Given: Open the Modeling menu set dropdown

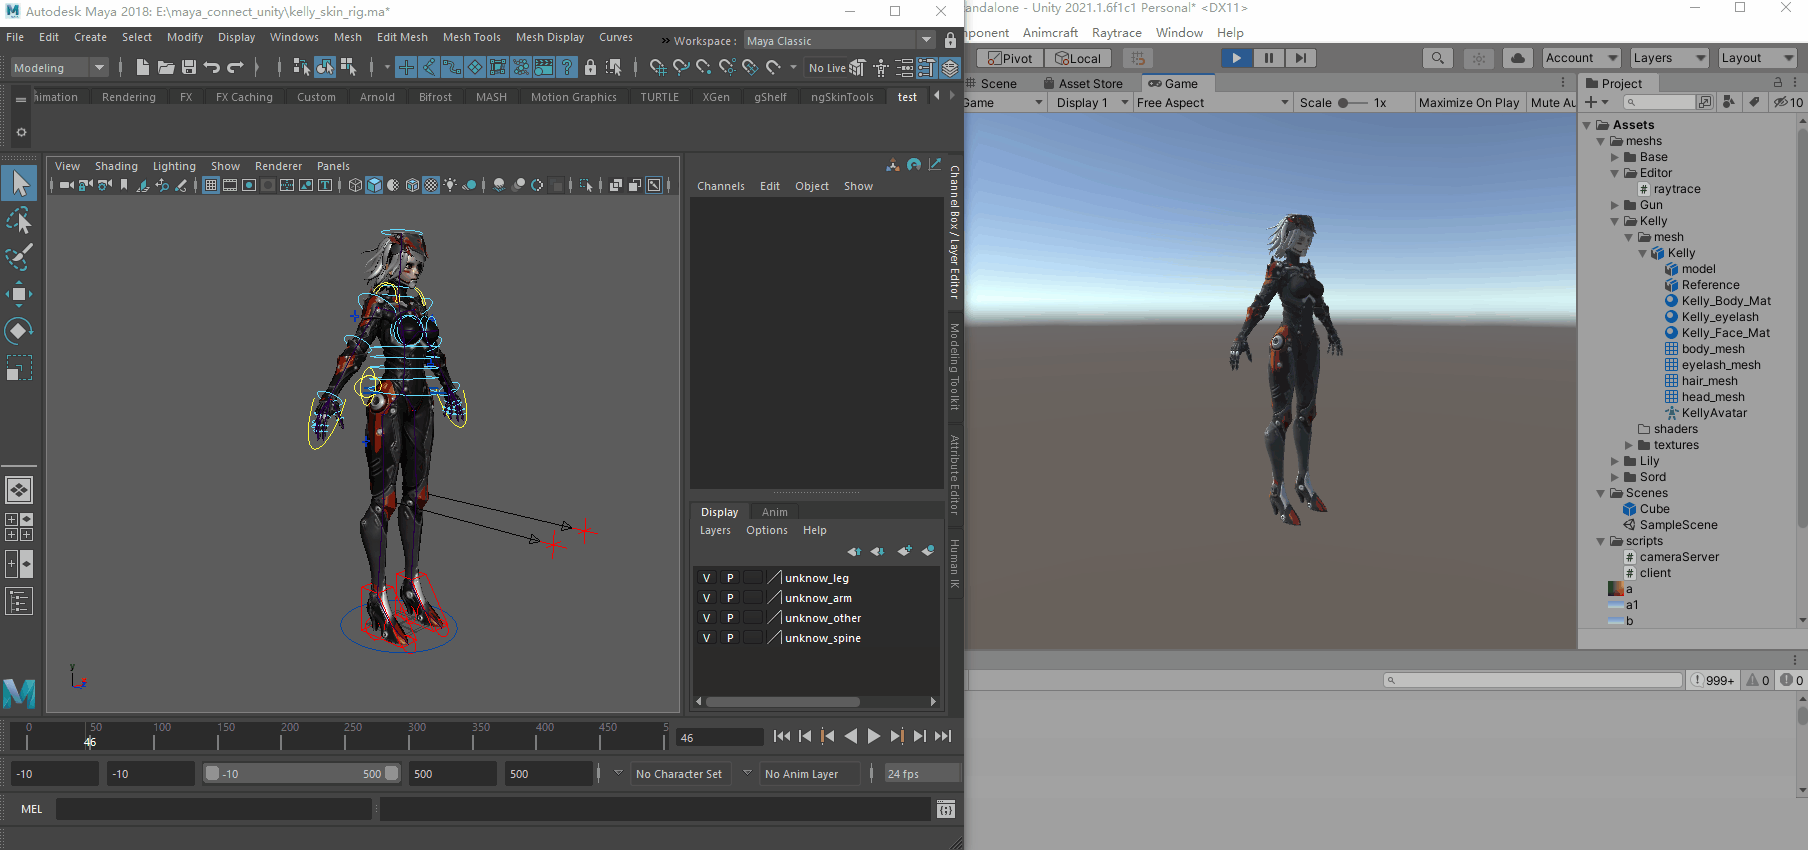Looking at the screenshot, I should (59, 68).
